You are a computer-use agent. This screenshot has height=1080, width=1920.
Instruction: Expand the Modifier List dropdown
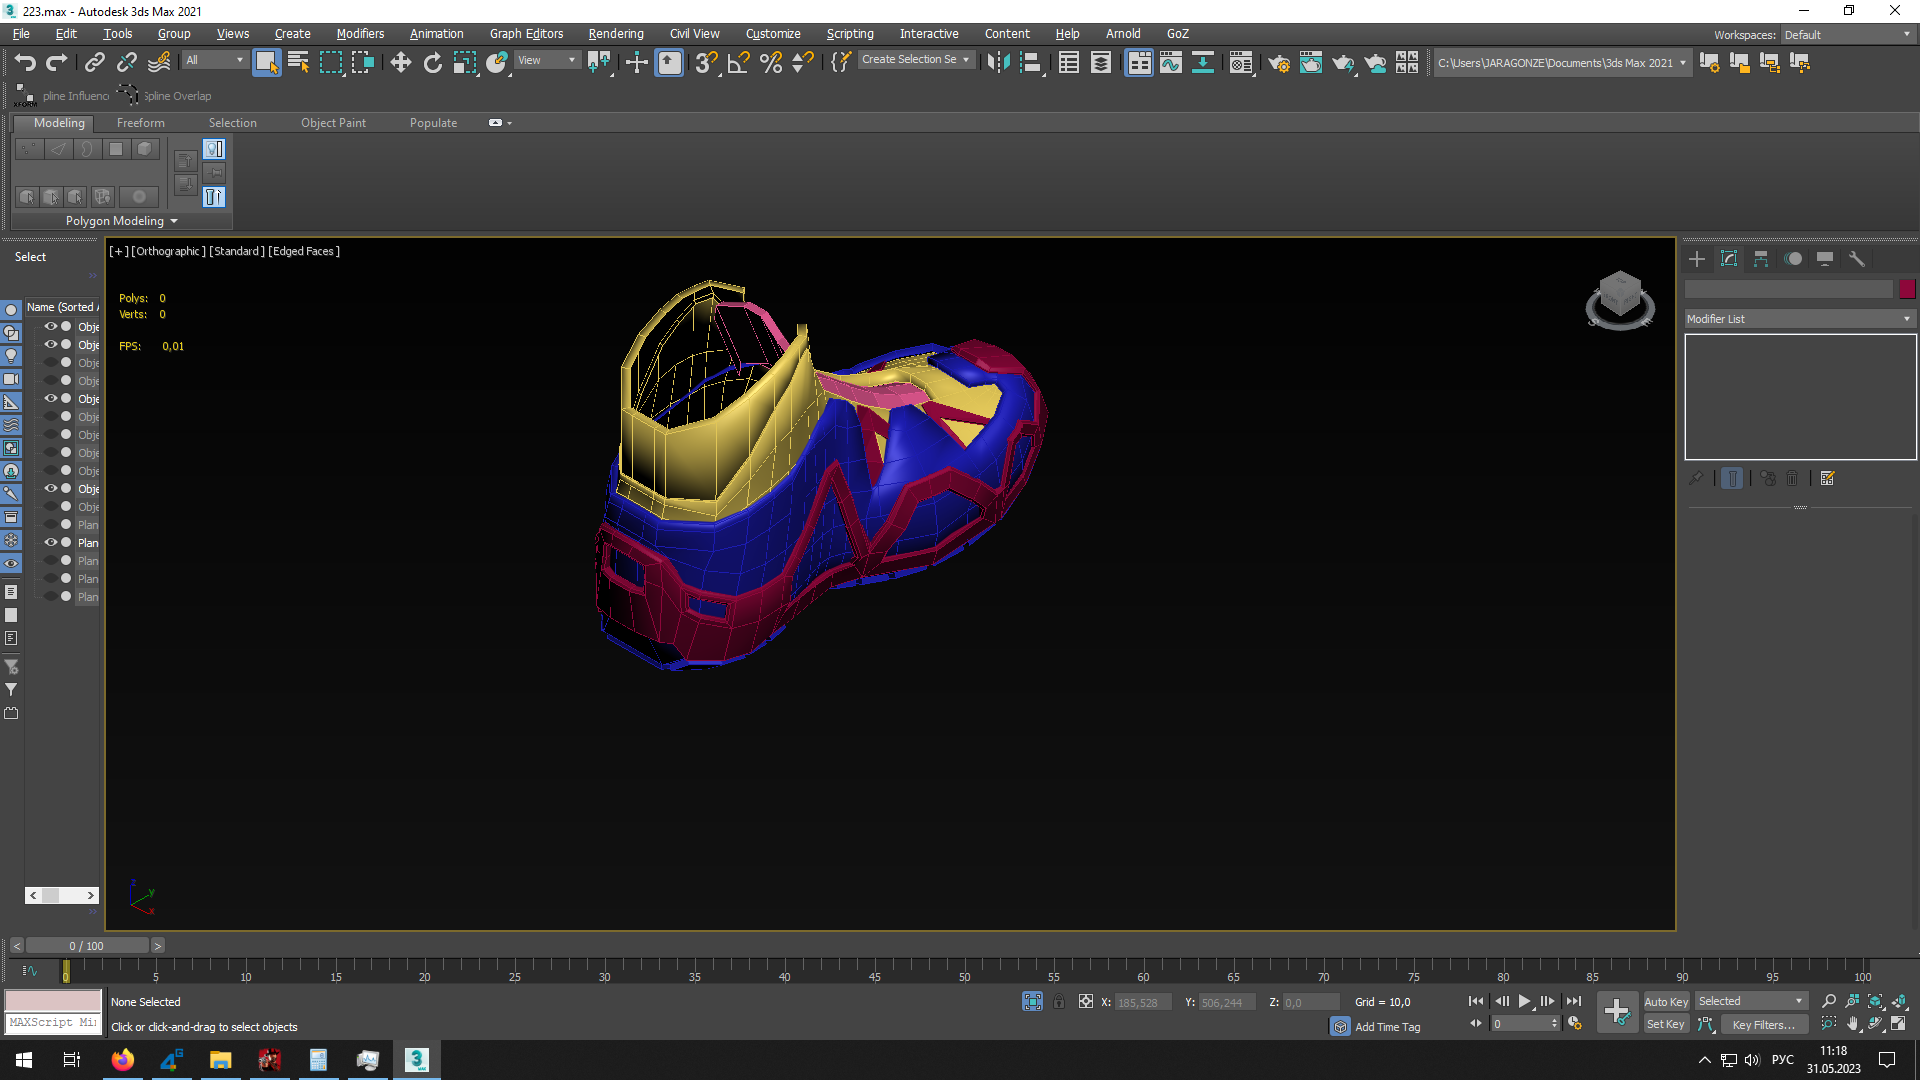coord(1799,319)
